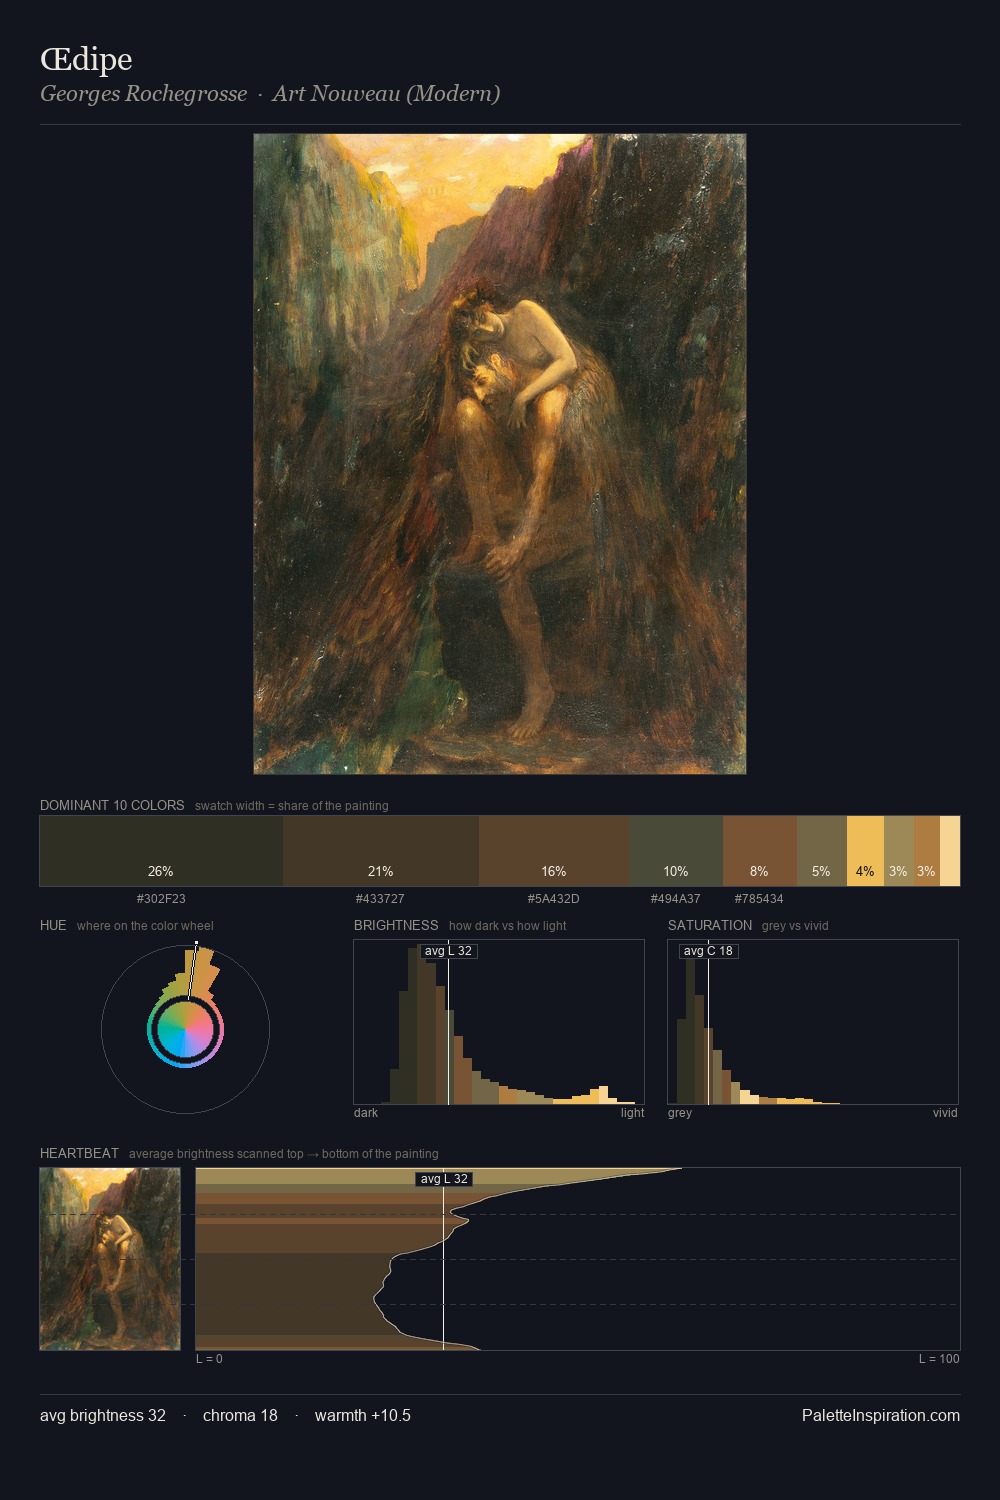Click 'chroma 18' in footer
The image size is (1000, 1500).
(240, 1415)
